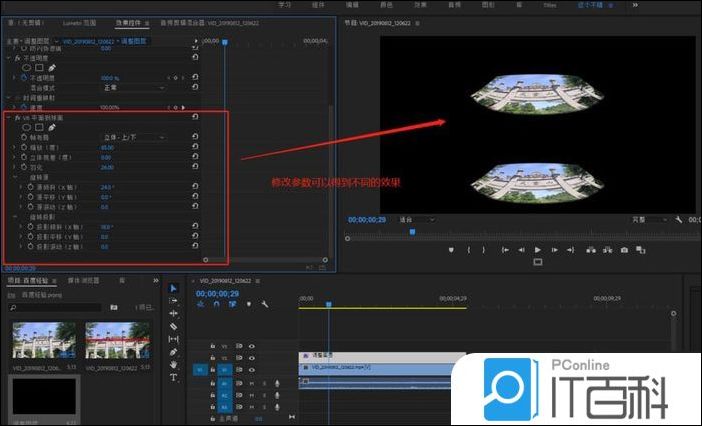Pick the Type (T) tool
The height and width of the screenshot is (426, 702).
click(x=173, y=378)
